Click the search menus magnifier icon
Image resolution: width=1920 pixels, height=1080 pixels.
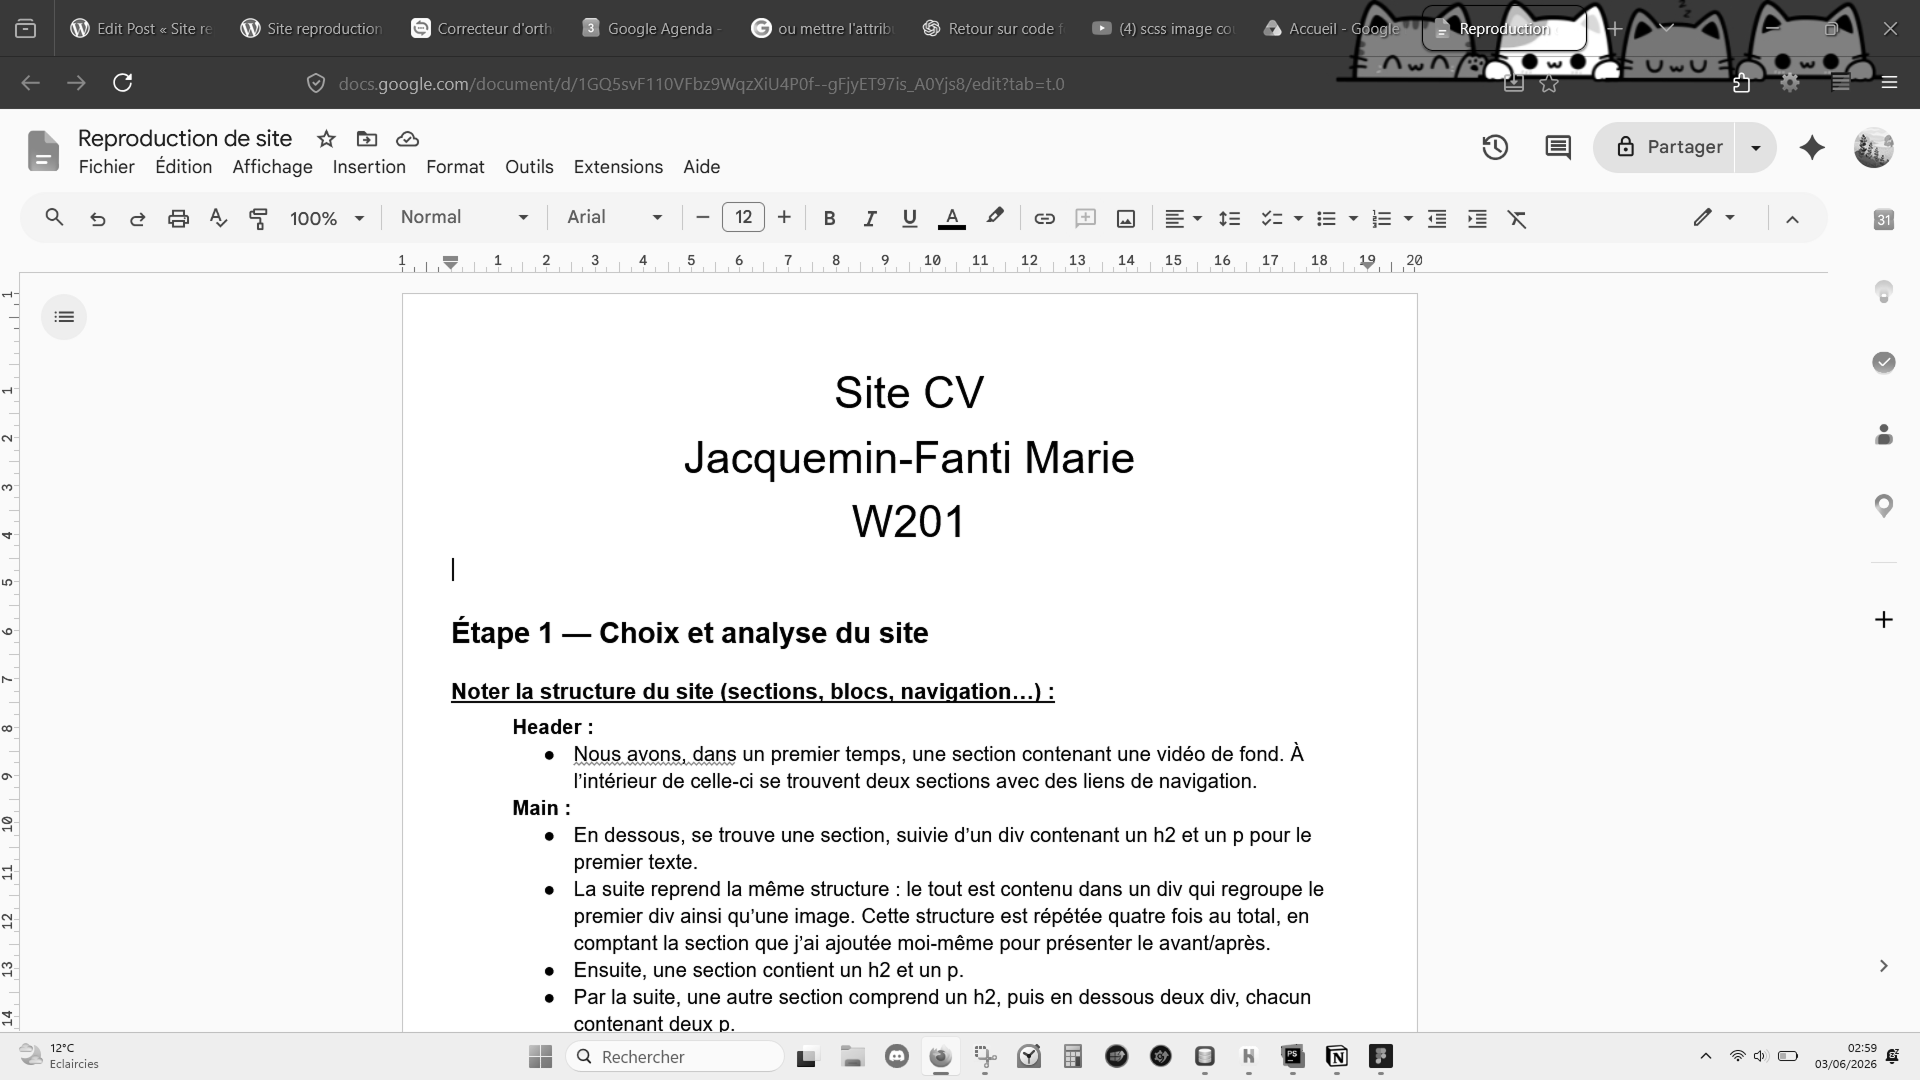54,217
